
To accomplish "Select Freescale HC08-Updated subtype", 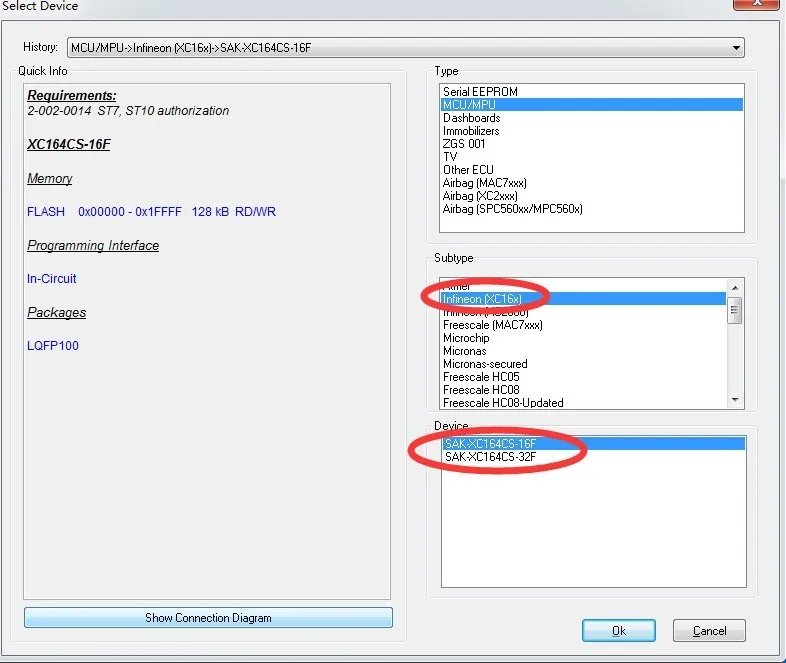I will coord(583,403).
